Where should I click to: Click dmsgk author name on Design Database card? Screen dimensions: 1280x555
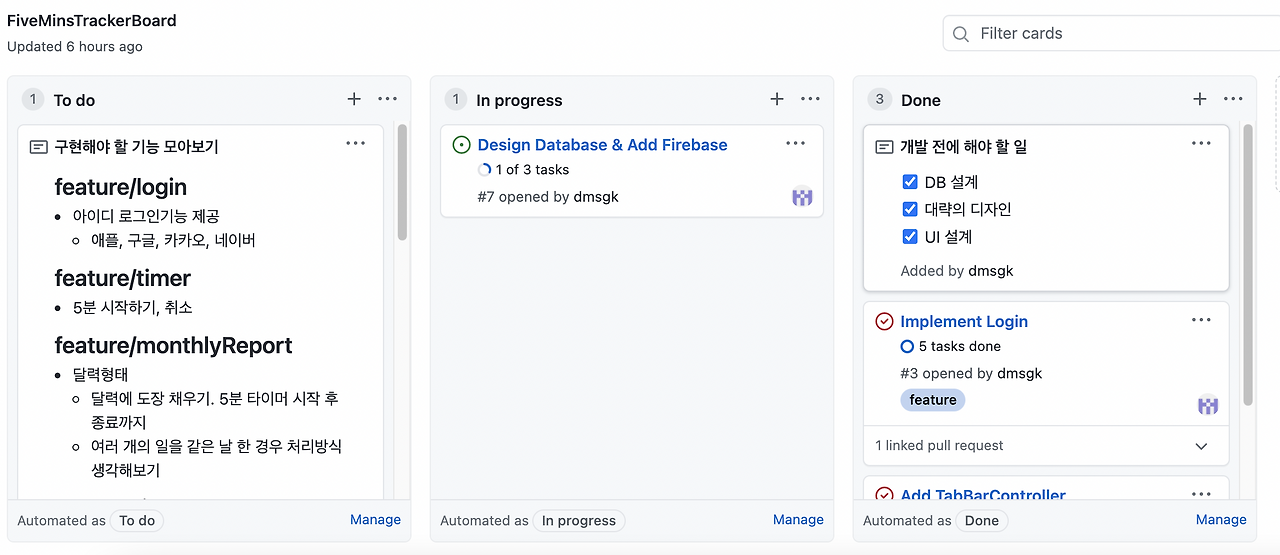tap(596, 197)
